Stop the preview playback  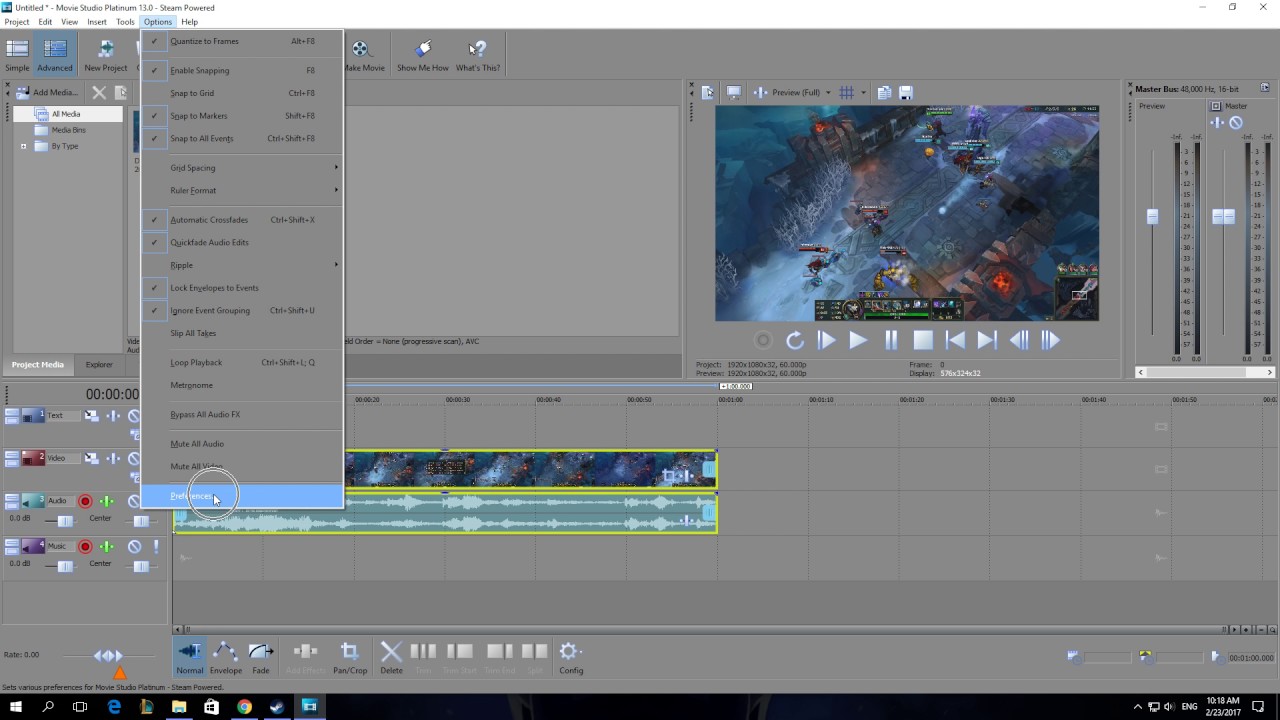click(x=923, y=341)
